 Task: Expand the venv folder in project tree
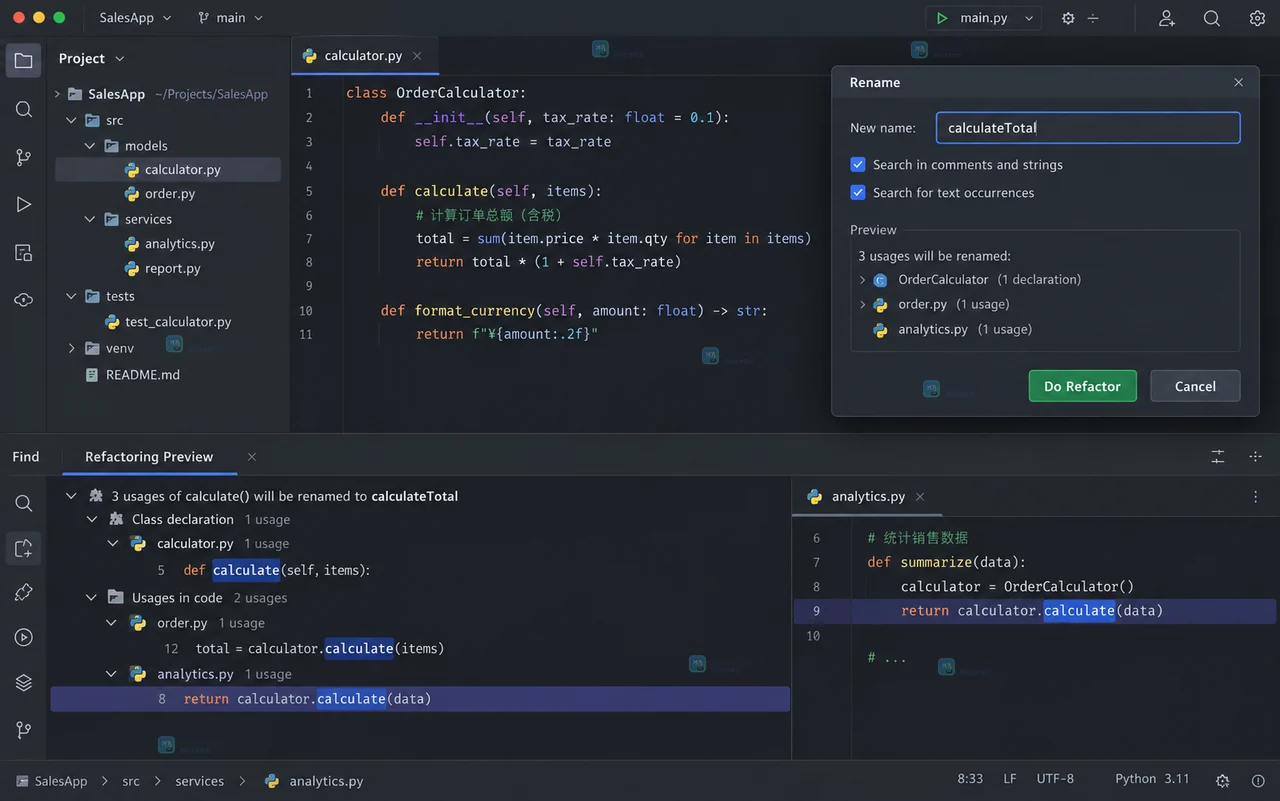(x=71, y=348)
